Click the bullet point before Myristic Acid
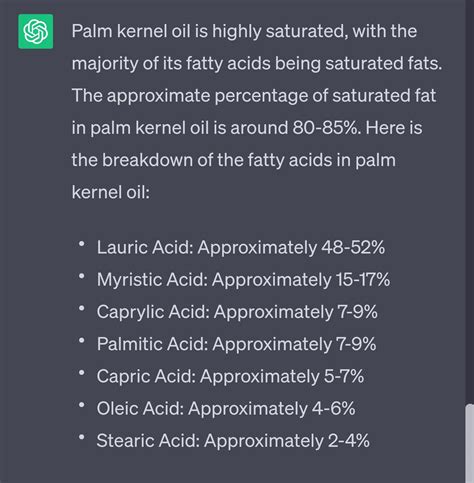 pyautogui.click(x=81, y=276)
